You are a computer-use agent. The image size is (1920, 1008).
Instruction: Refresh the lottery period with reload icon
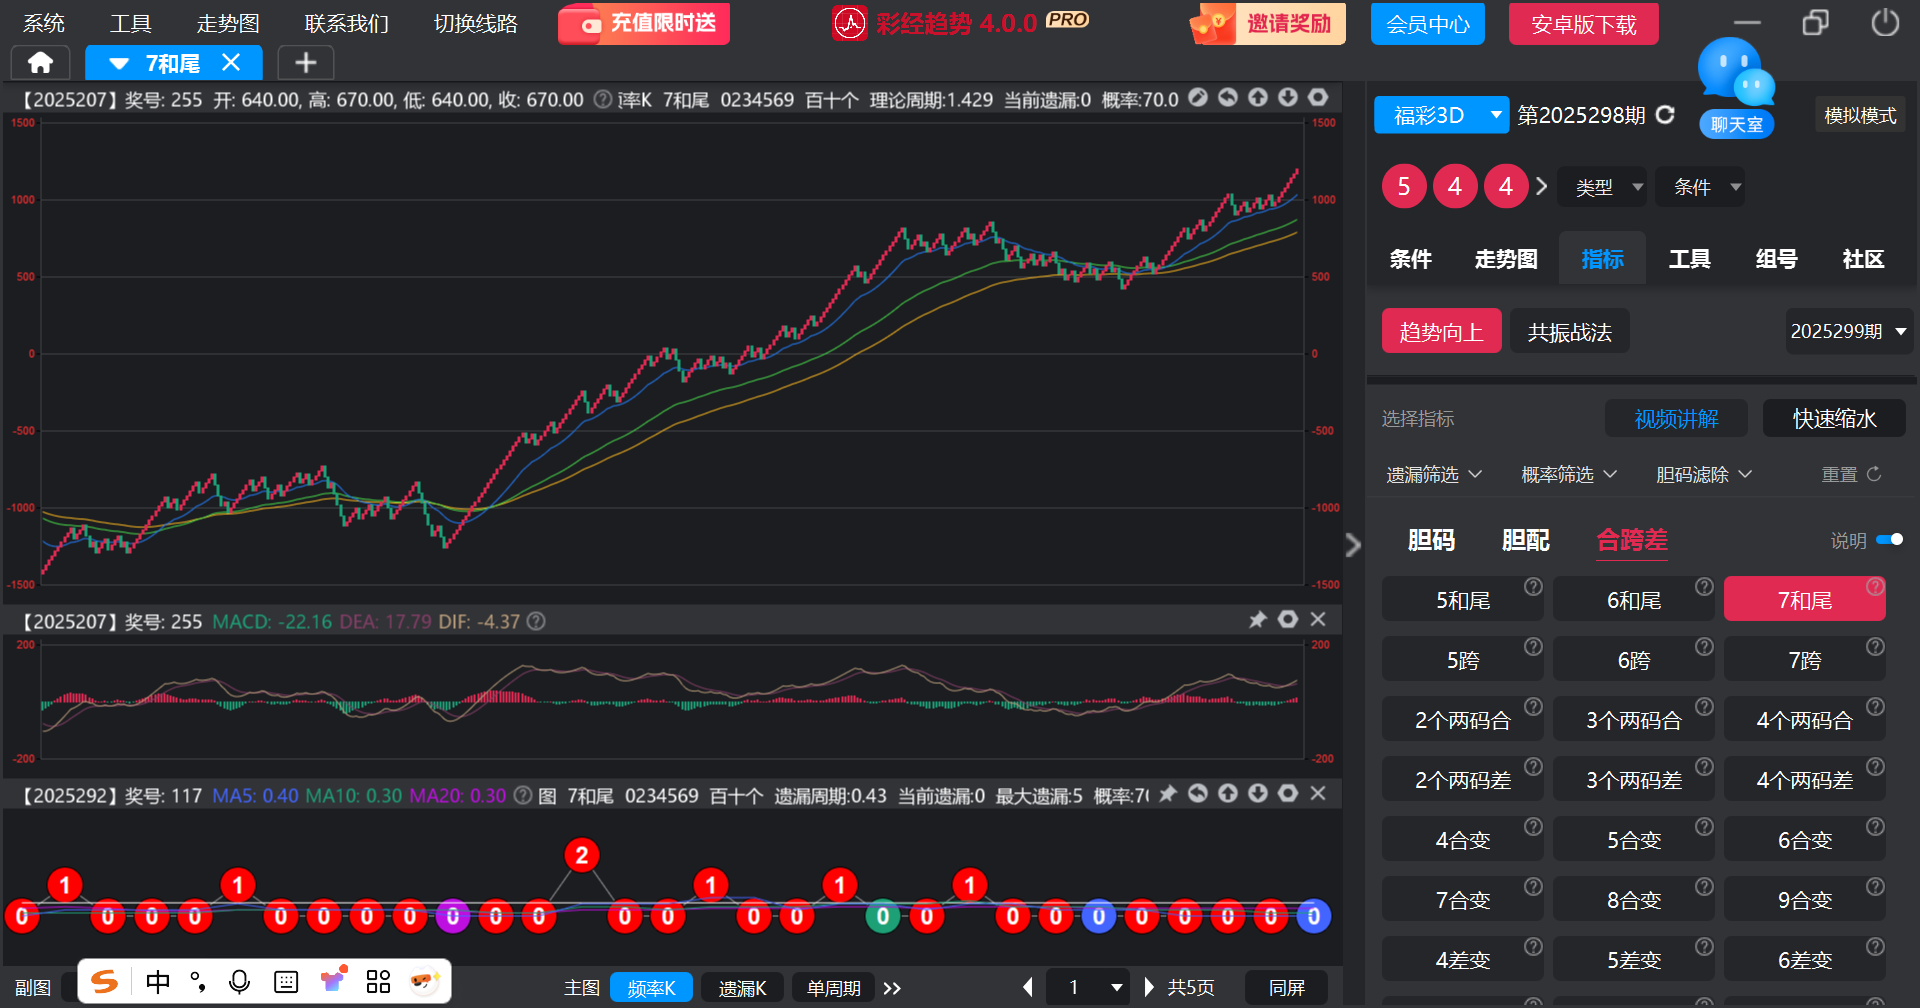tap(1665, 115)
